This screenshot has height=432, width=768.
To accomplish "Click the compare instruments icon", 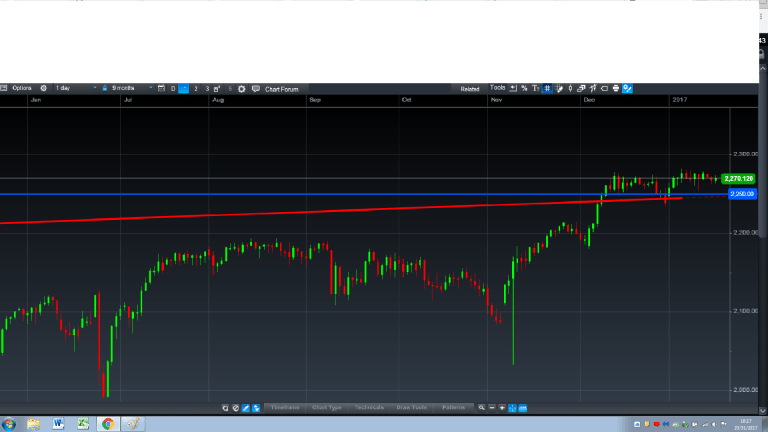I will pyautogui.click(x=593, y=88).
